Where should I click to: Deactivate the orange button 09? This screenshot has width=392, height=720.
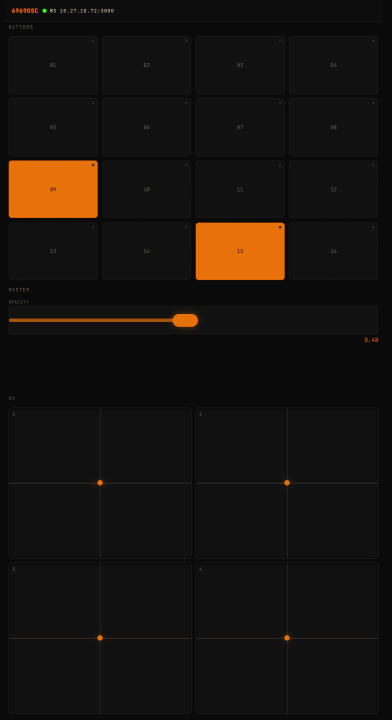pos(53,189)
